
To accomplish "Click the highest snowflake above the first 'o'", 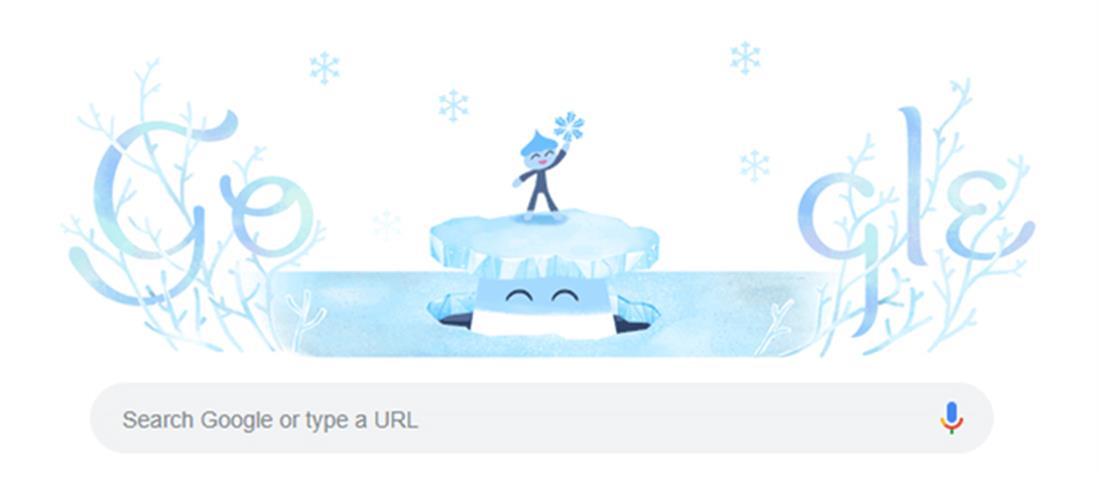I will click(324, 68).
